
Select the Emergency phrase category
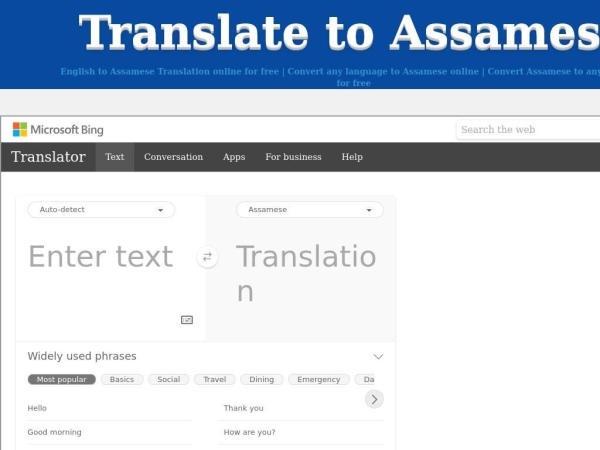pos(319,379)
